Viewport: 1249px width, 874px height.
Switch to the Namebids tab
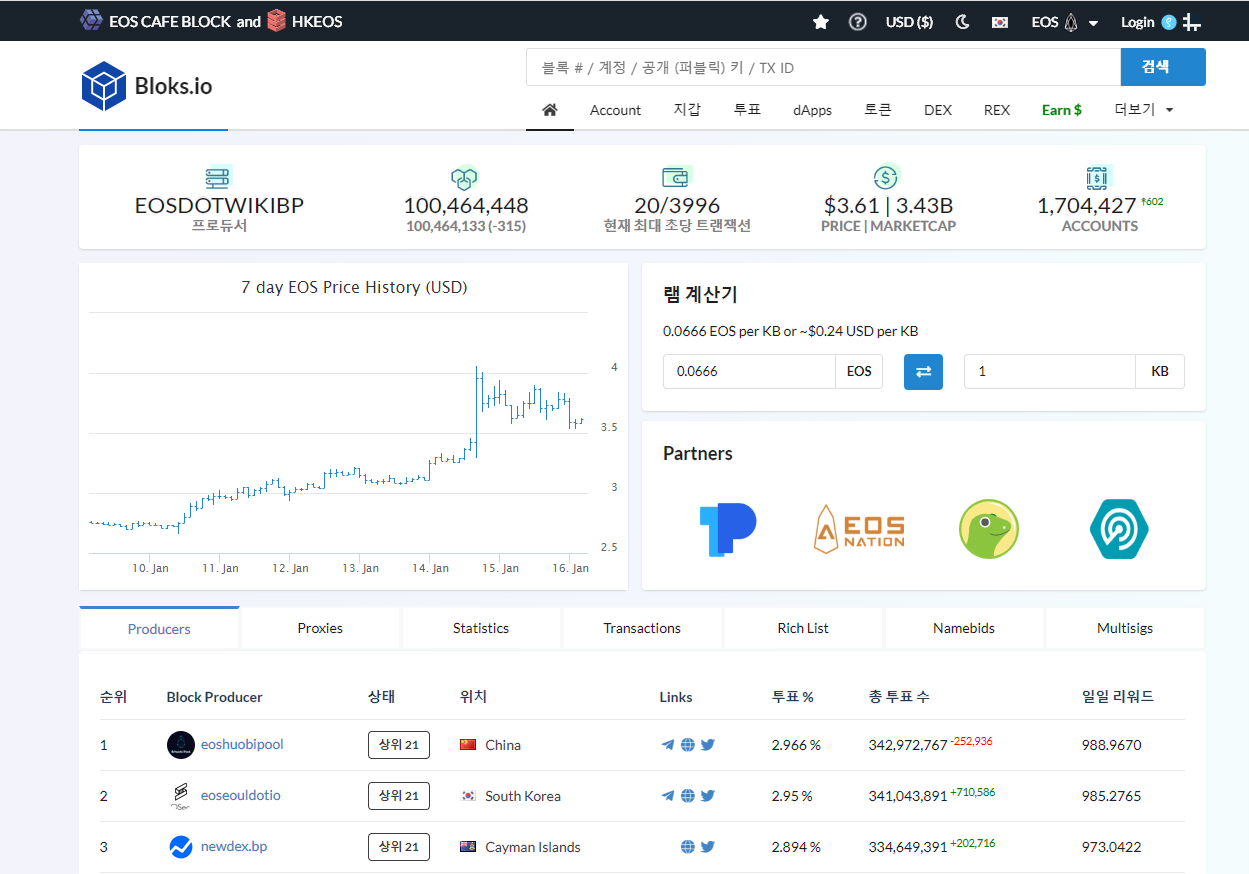click(964, 628)
